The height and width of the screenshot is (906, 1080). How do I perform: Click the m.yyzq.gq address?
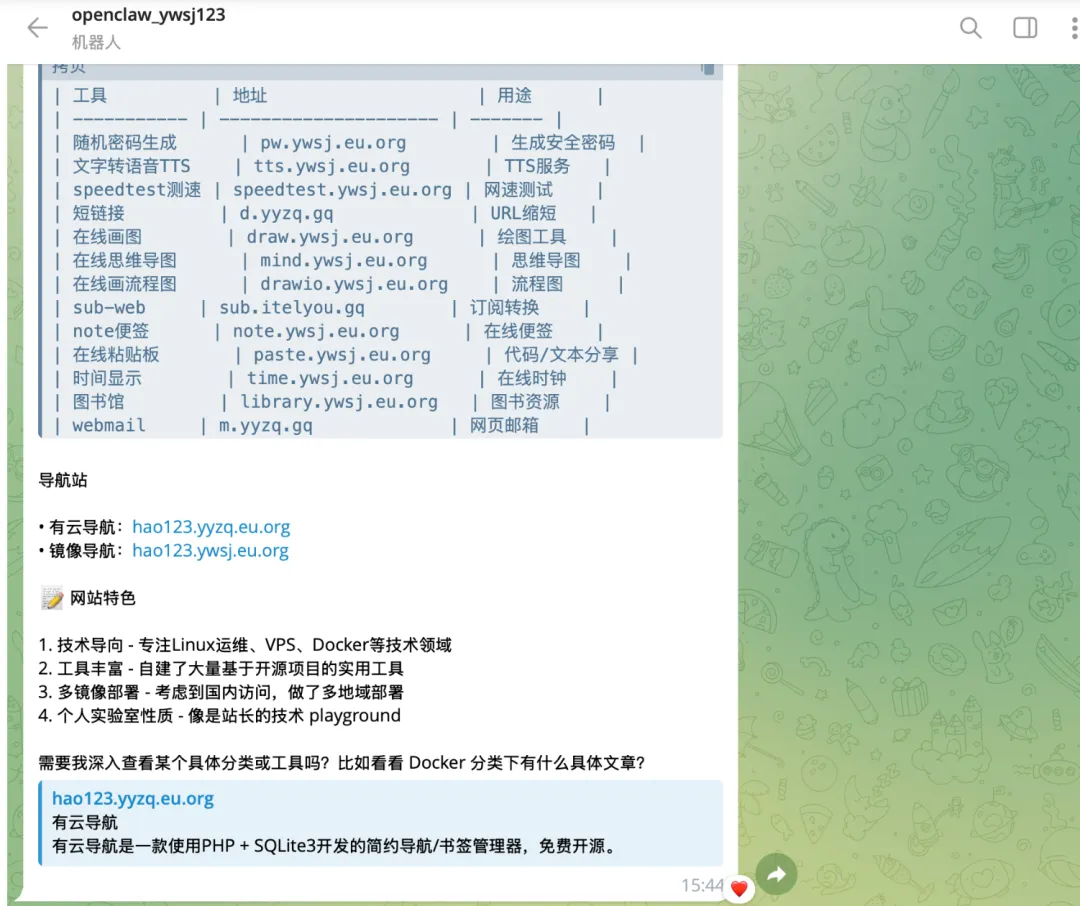click(x=265, y=425)
